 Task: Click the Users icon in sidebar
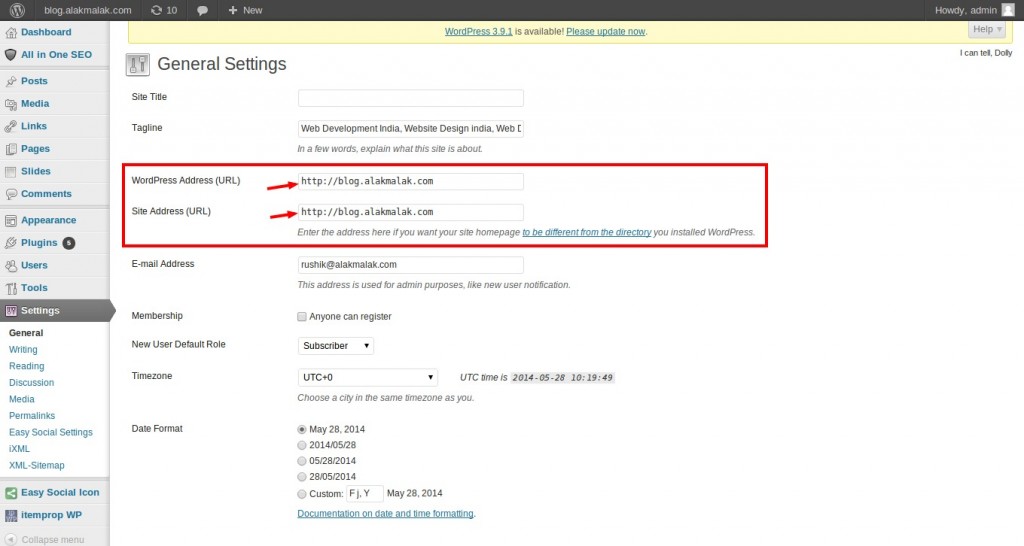(11, 266)
